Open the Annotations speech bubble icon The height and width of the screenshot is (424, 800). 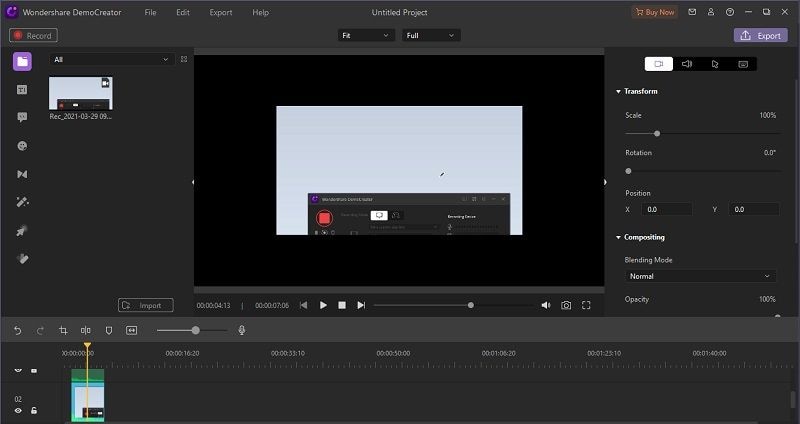click(22, 117)
